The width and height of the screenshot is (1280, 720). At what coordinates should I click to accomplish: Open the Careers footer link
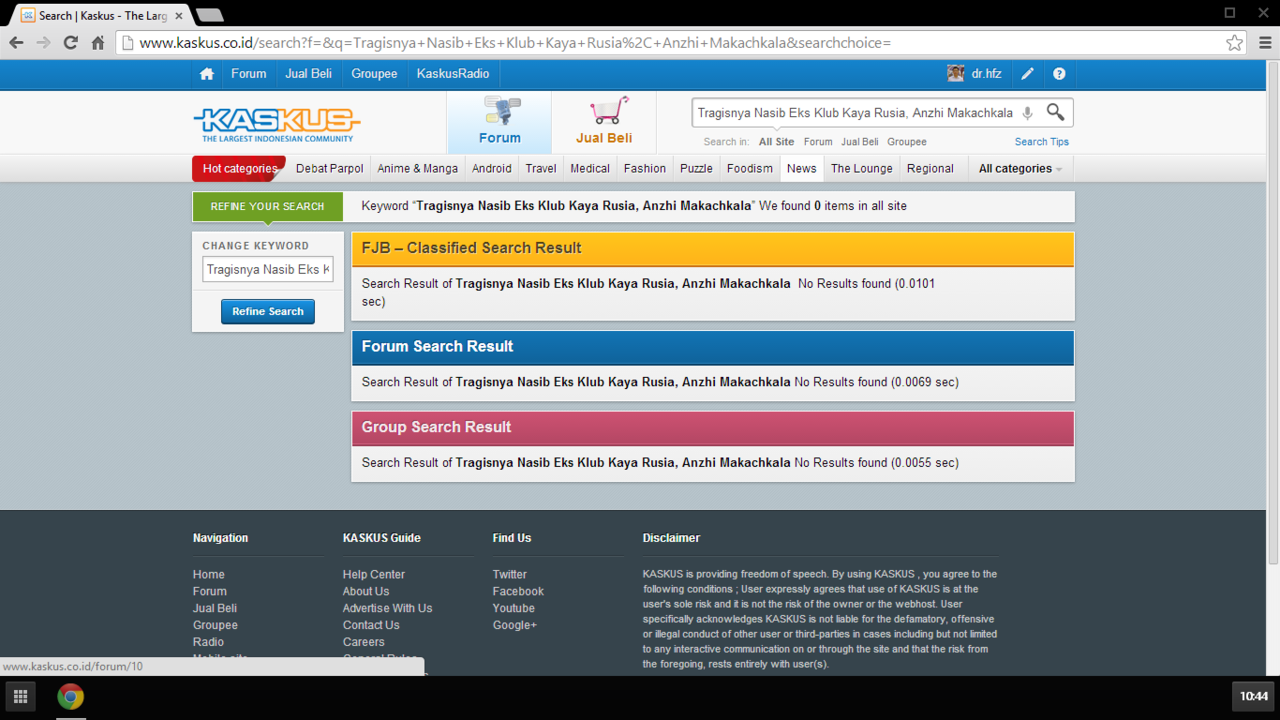click(364, 642)
